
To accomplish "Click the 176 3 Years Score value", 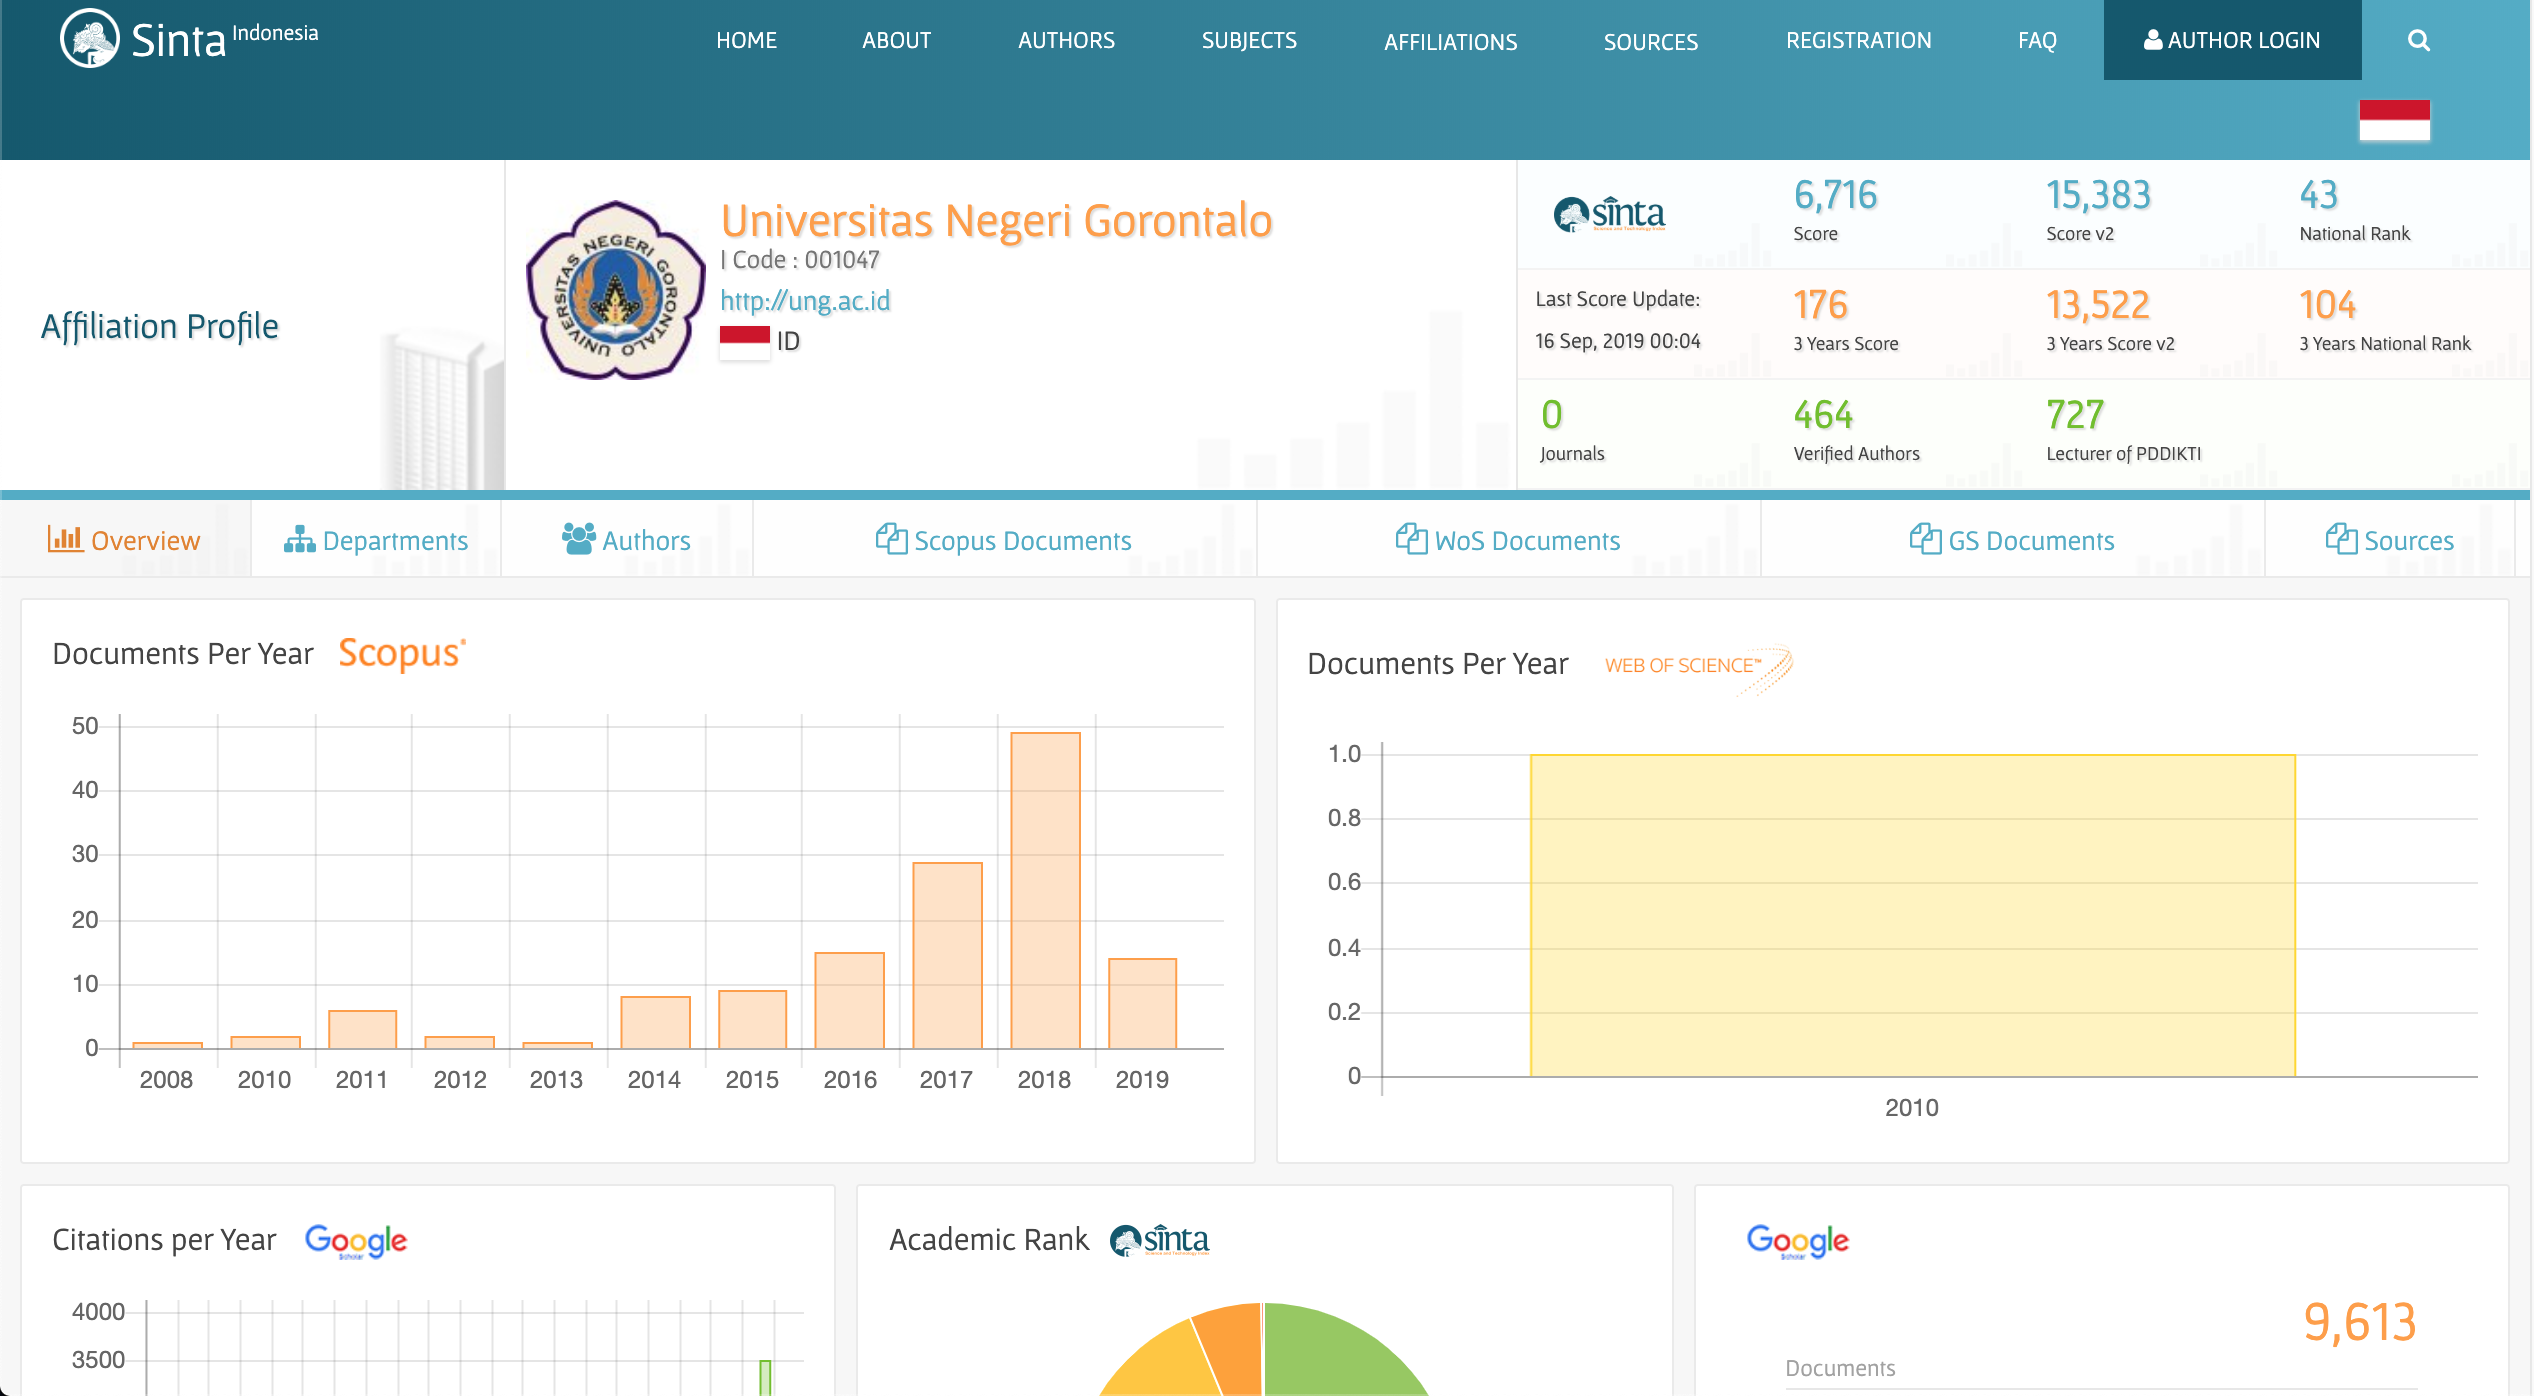I will [1820, 305].
